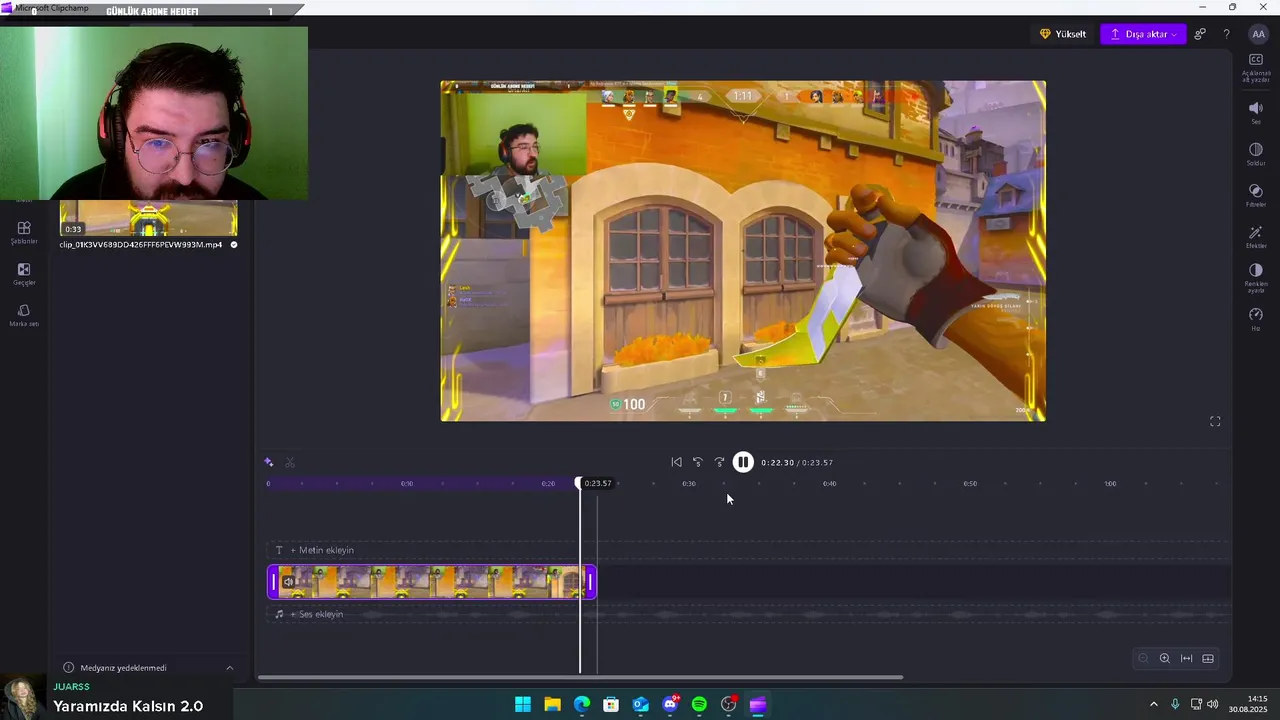Click the taskbar volume icon
Screen dimensions: 1280x720
click(1213, 705)
